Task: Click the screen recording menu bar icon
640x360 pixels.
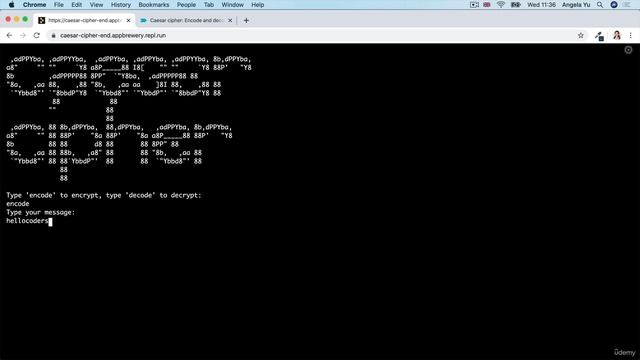Action: pos(474,5)
